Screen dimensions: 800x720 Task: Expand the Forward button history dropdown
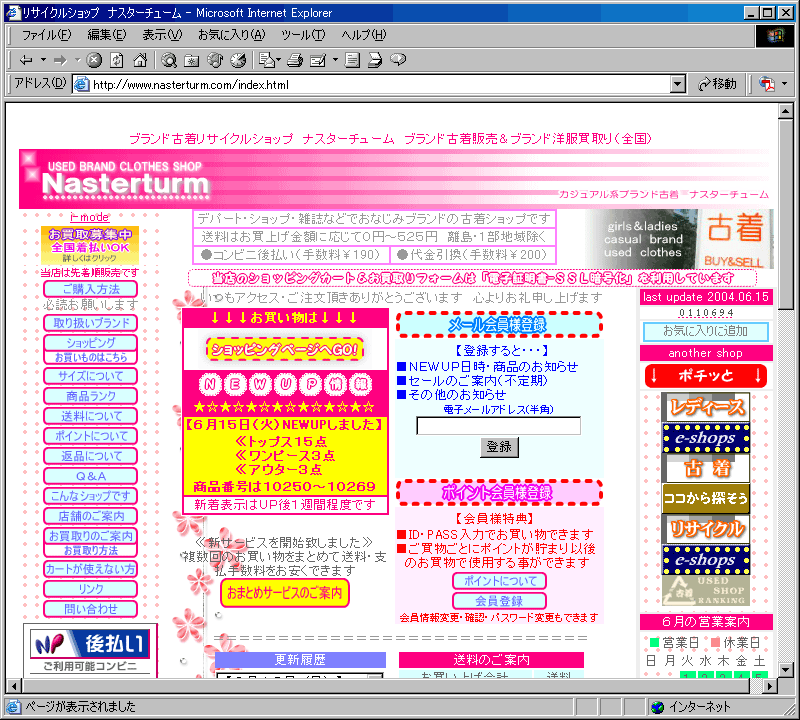click(78, 60)
